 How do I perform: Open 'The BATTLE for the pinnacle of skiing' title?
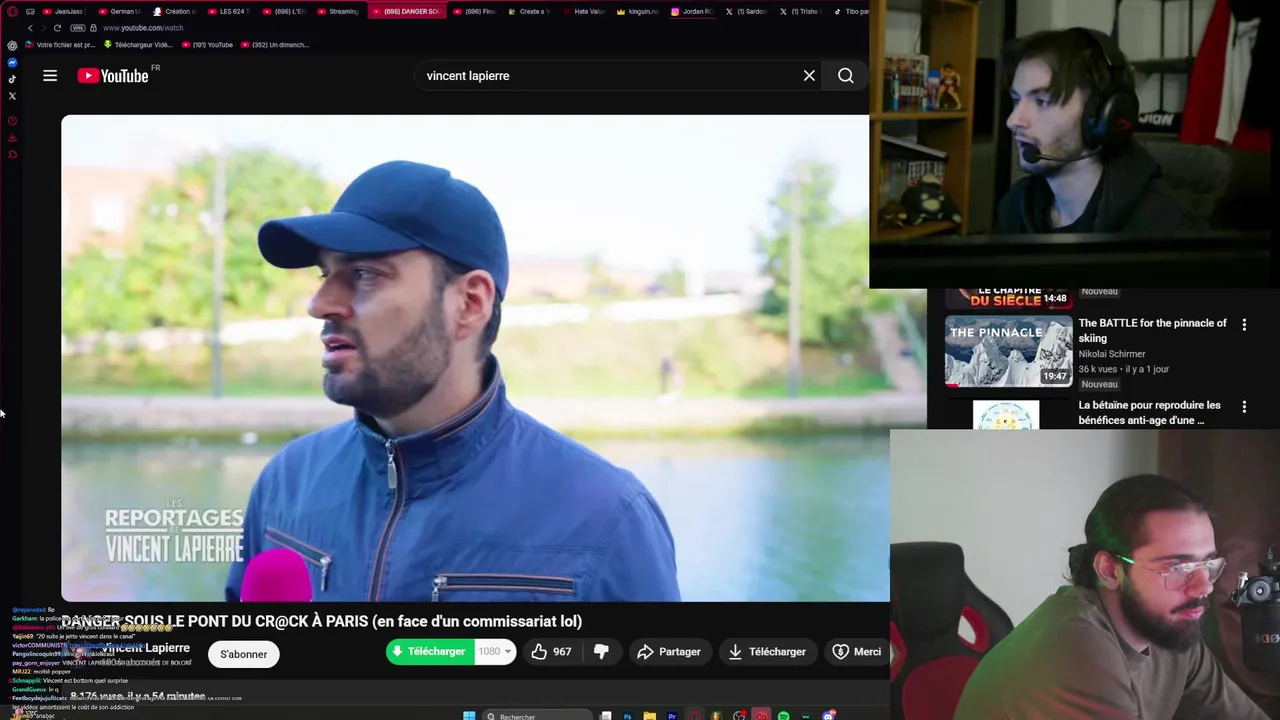(1152, 331)
